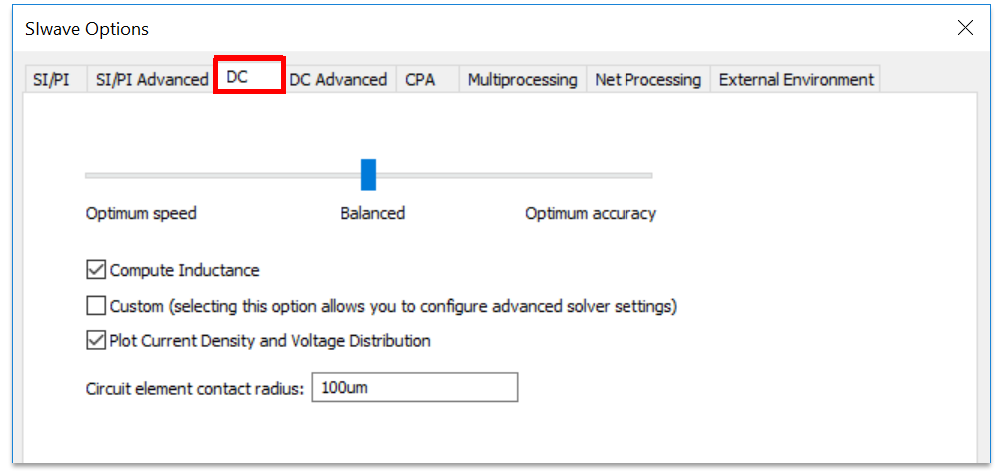This screenshot has width=995, height=472.
Task: Open the SI/PI Advanced tab
Action: (x=151, y=80)
